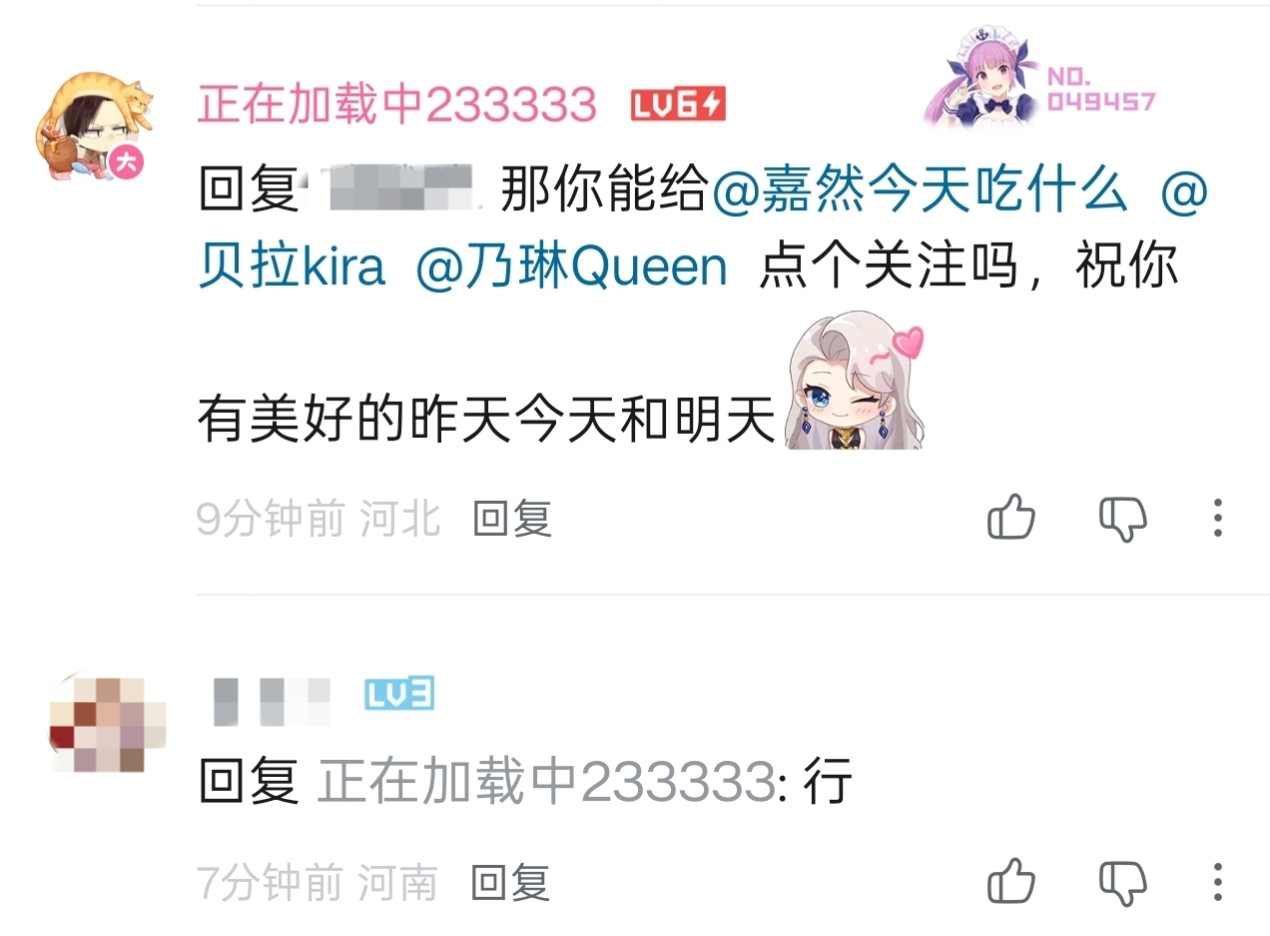Reply to the 9分钟前 河北 comment

click(x=512, y=519)
